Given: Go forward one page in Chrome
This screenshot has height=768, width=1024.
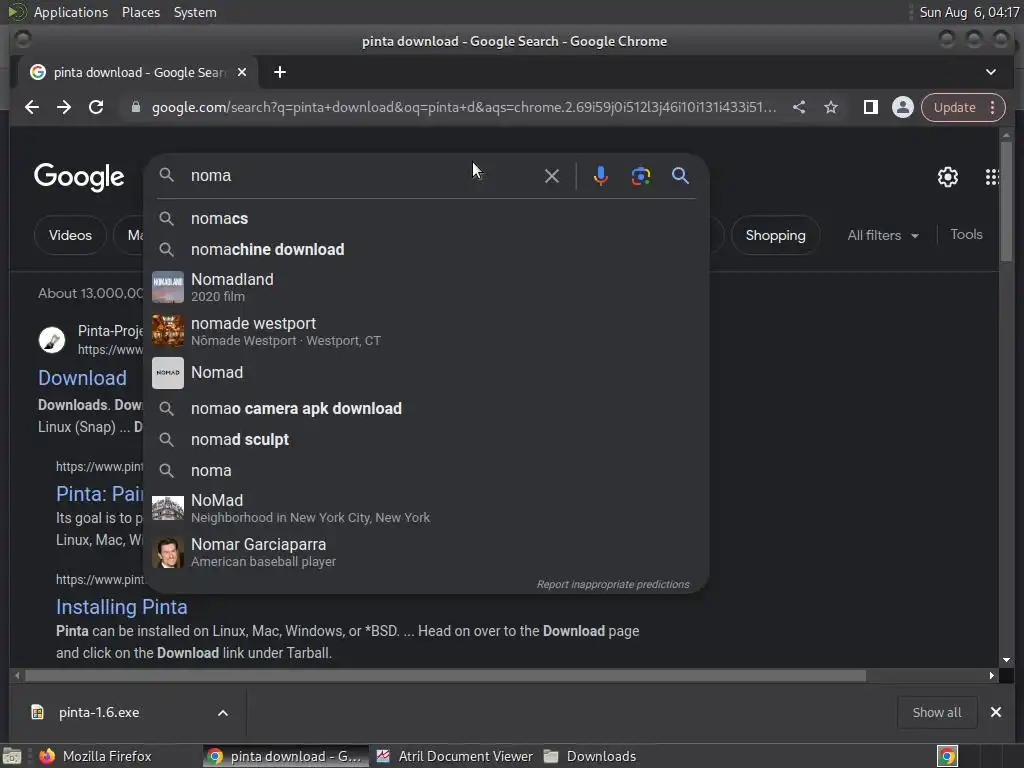Looking at the screenshot, I should [x=64, y=107].
